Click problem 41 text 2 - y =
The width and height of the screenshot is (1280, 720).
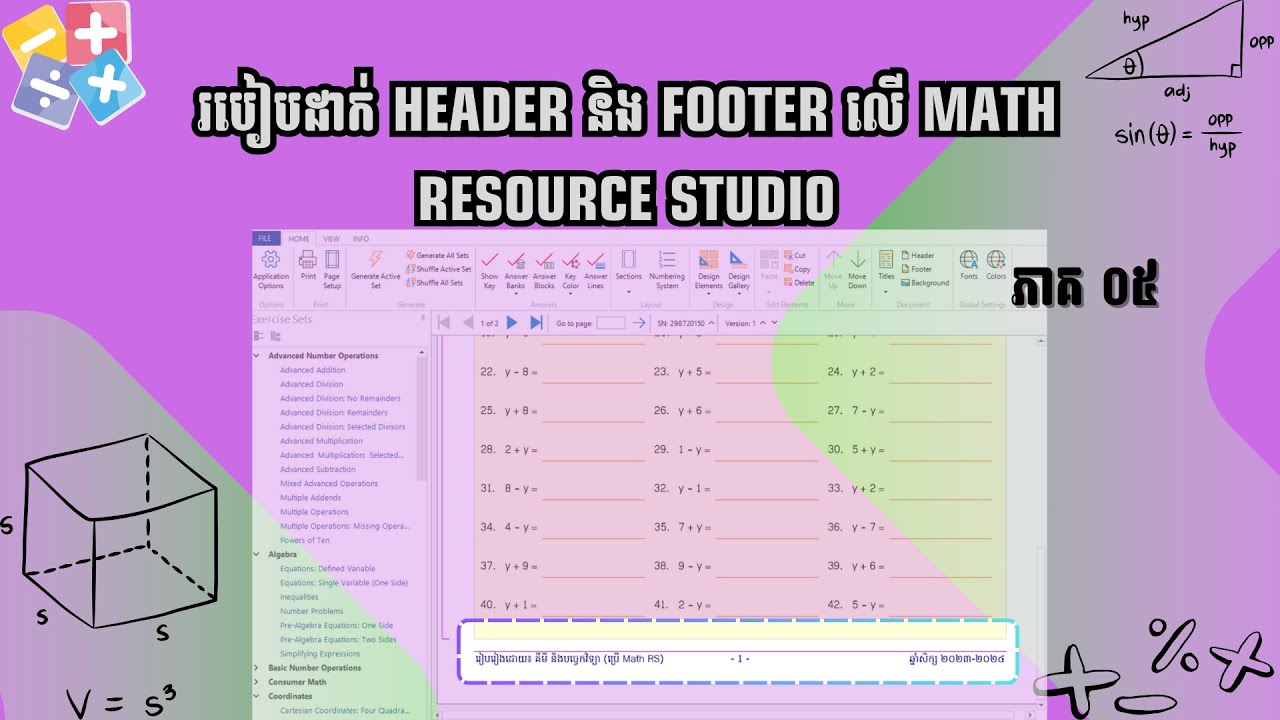click(694, 605)
